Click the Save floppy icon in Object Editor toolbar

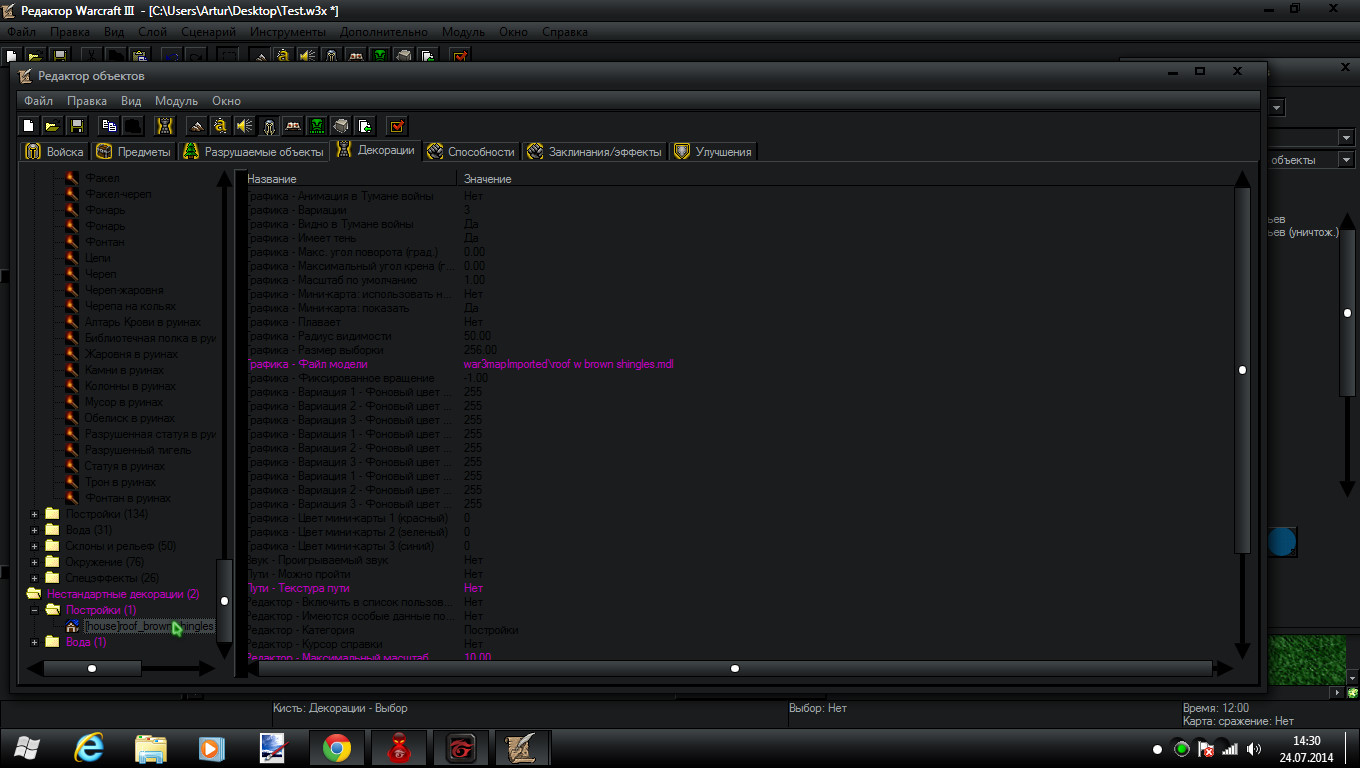point(76,126)
